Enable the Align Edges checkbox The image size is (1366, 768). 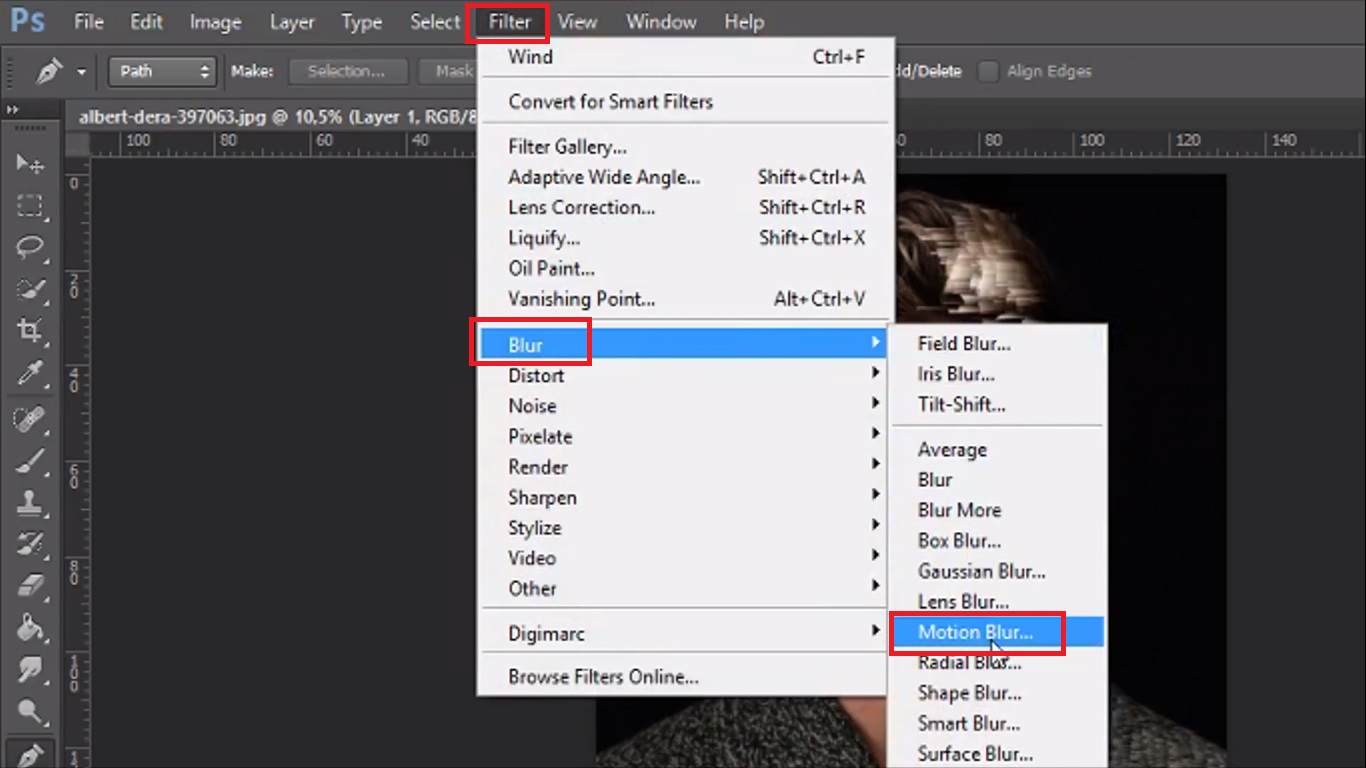988,71
